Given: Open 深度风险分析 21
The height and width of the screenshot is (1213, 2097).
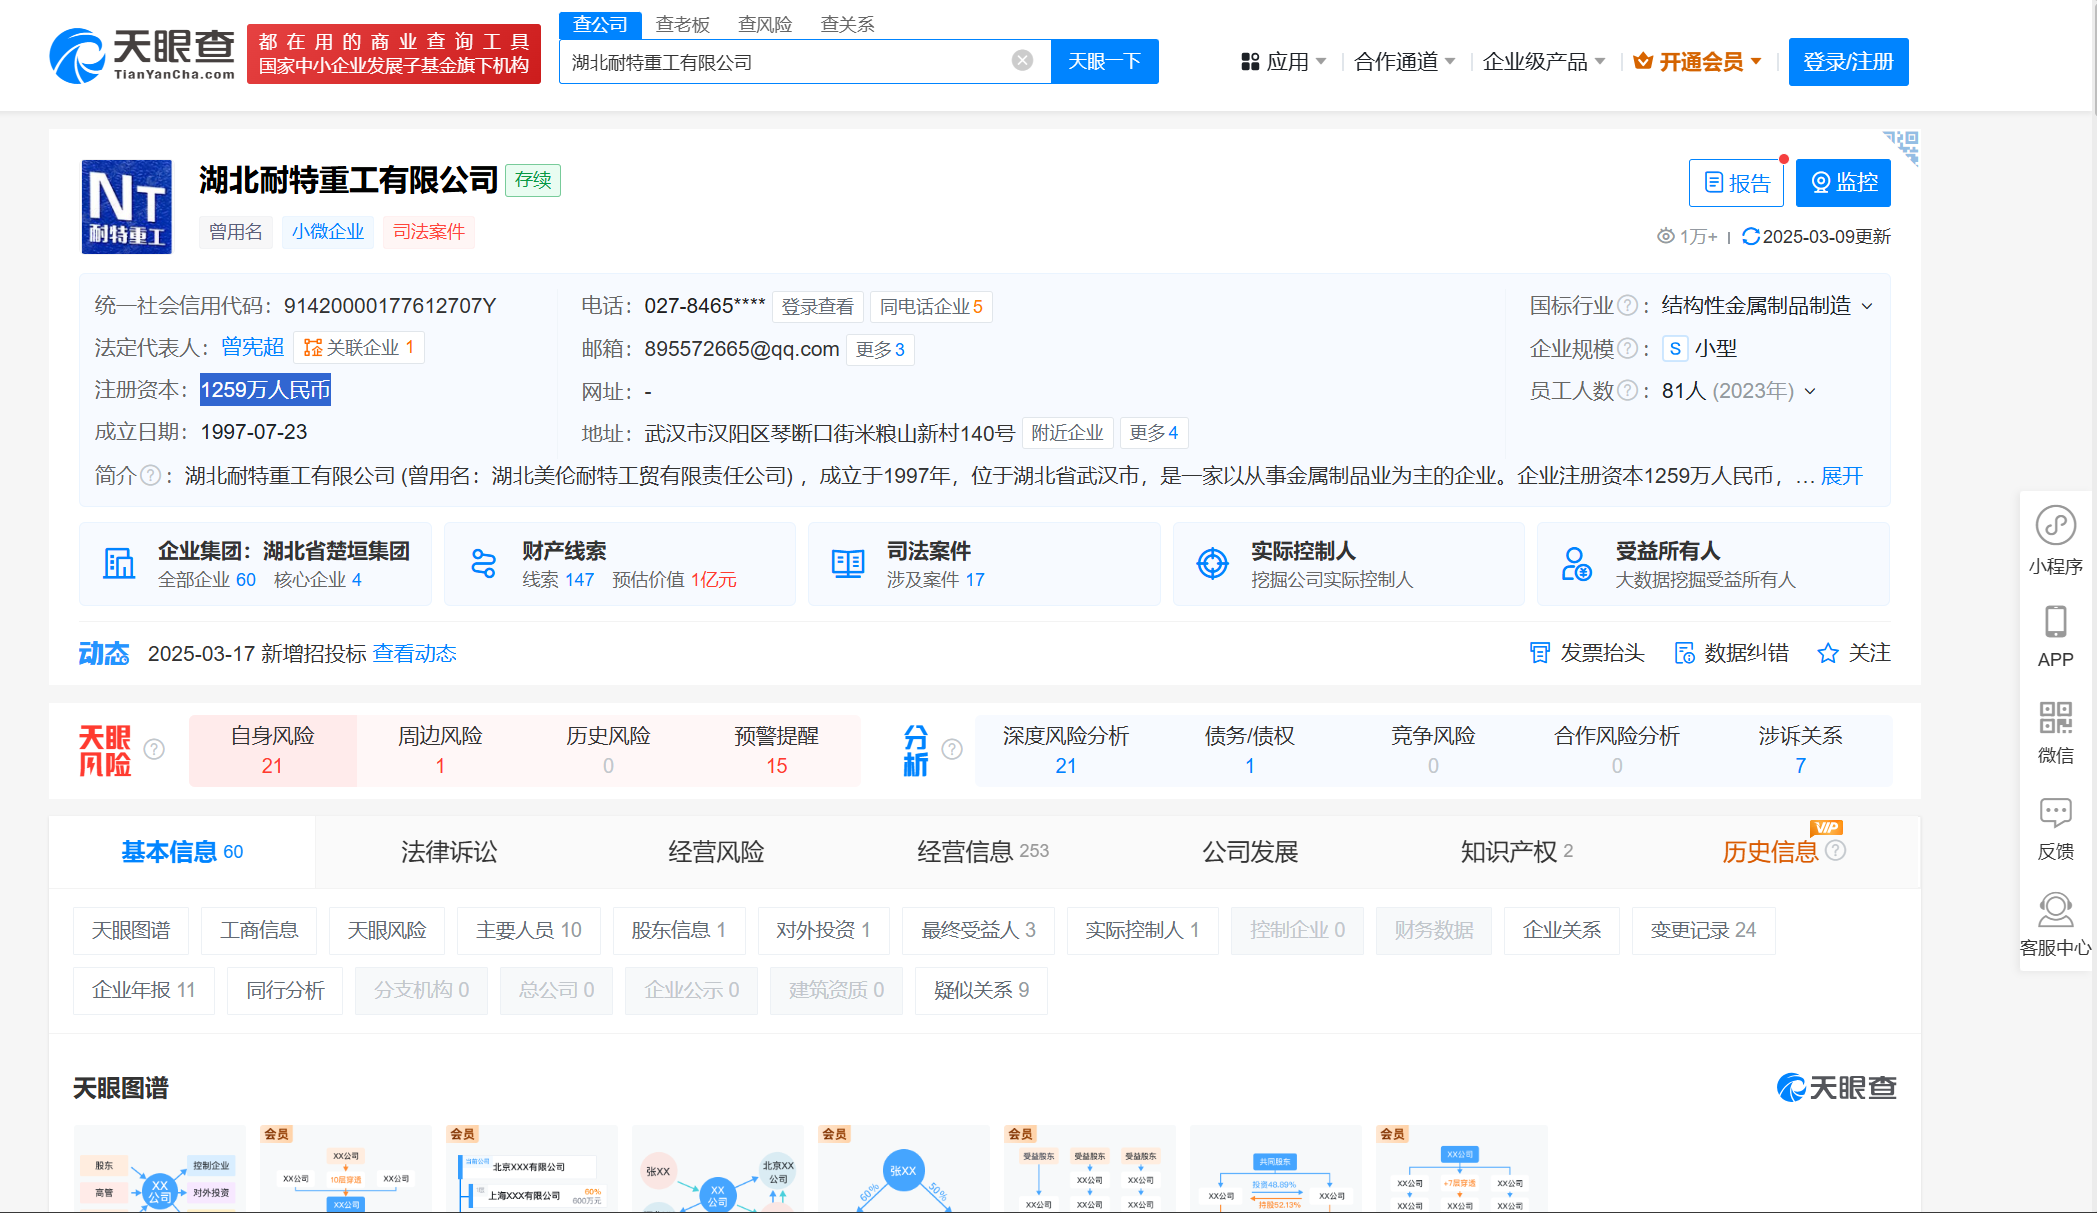Looking at the screenshot, I should point(1065,750).
